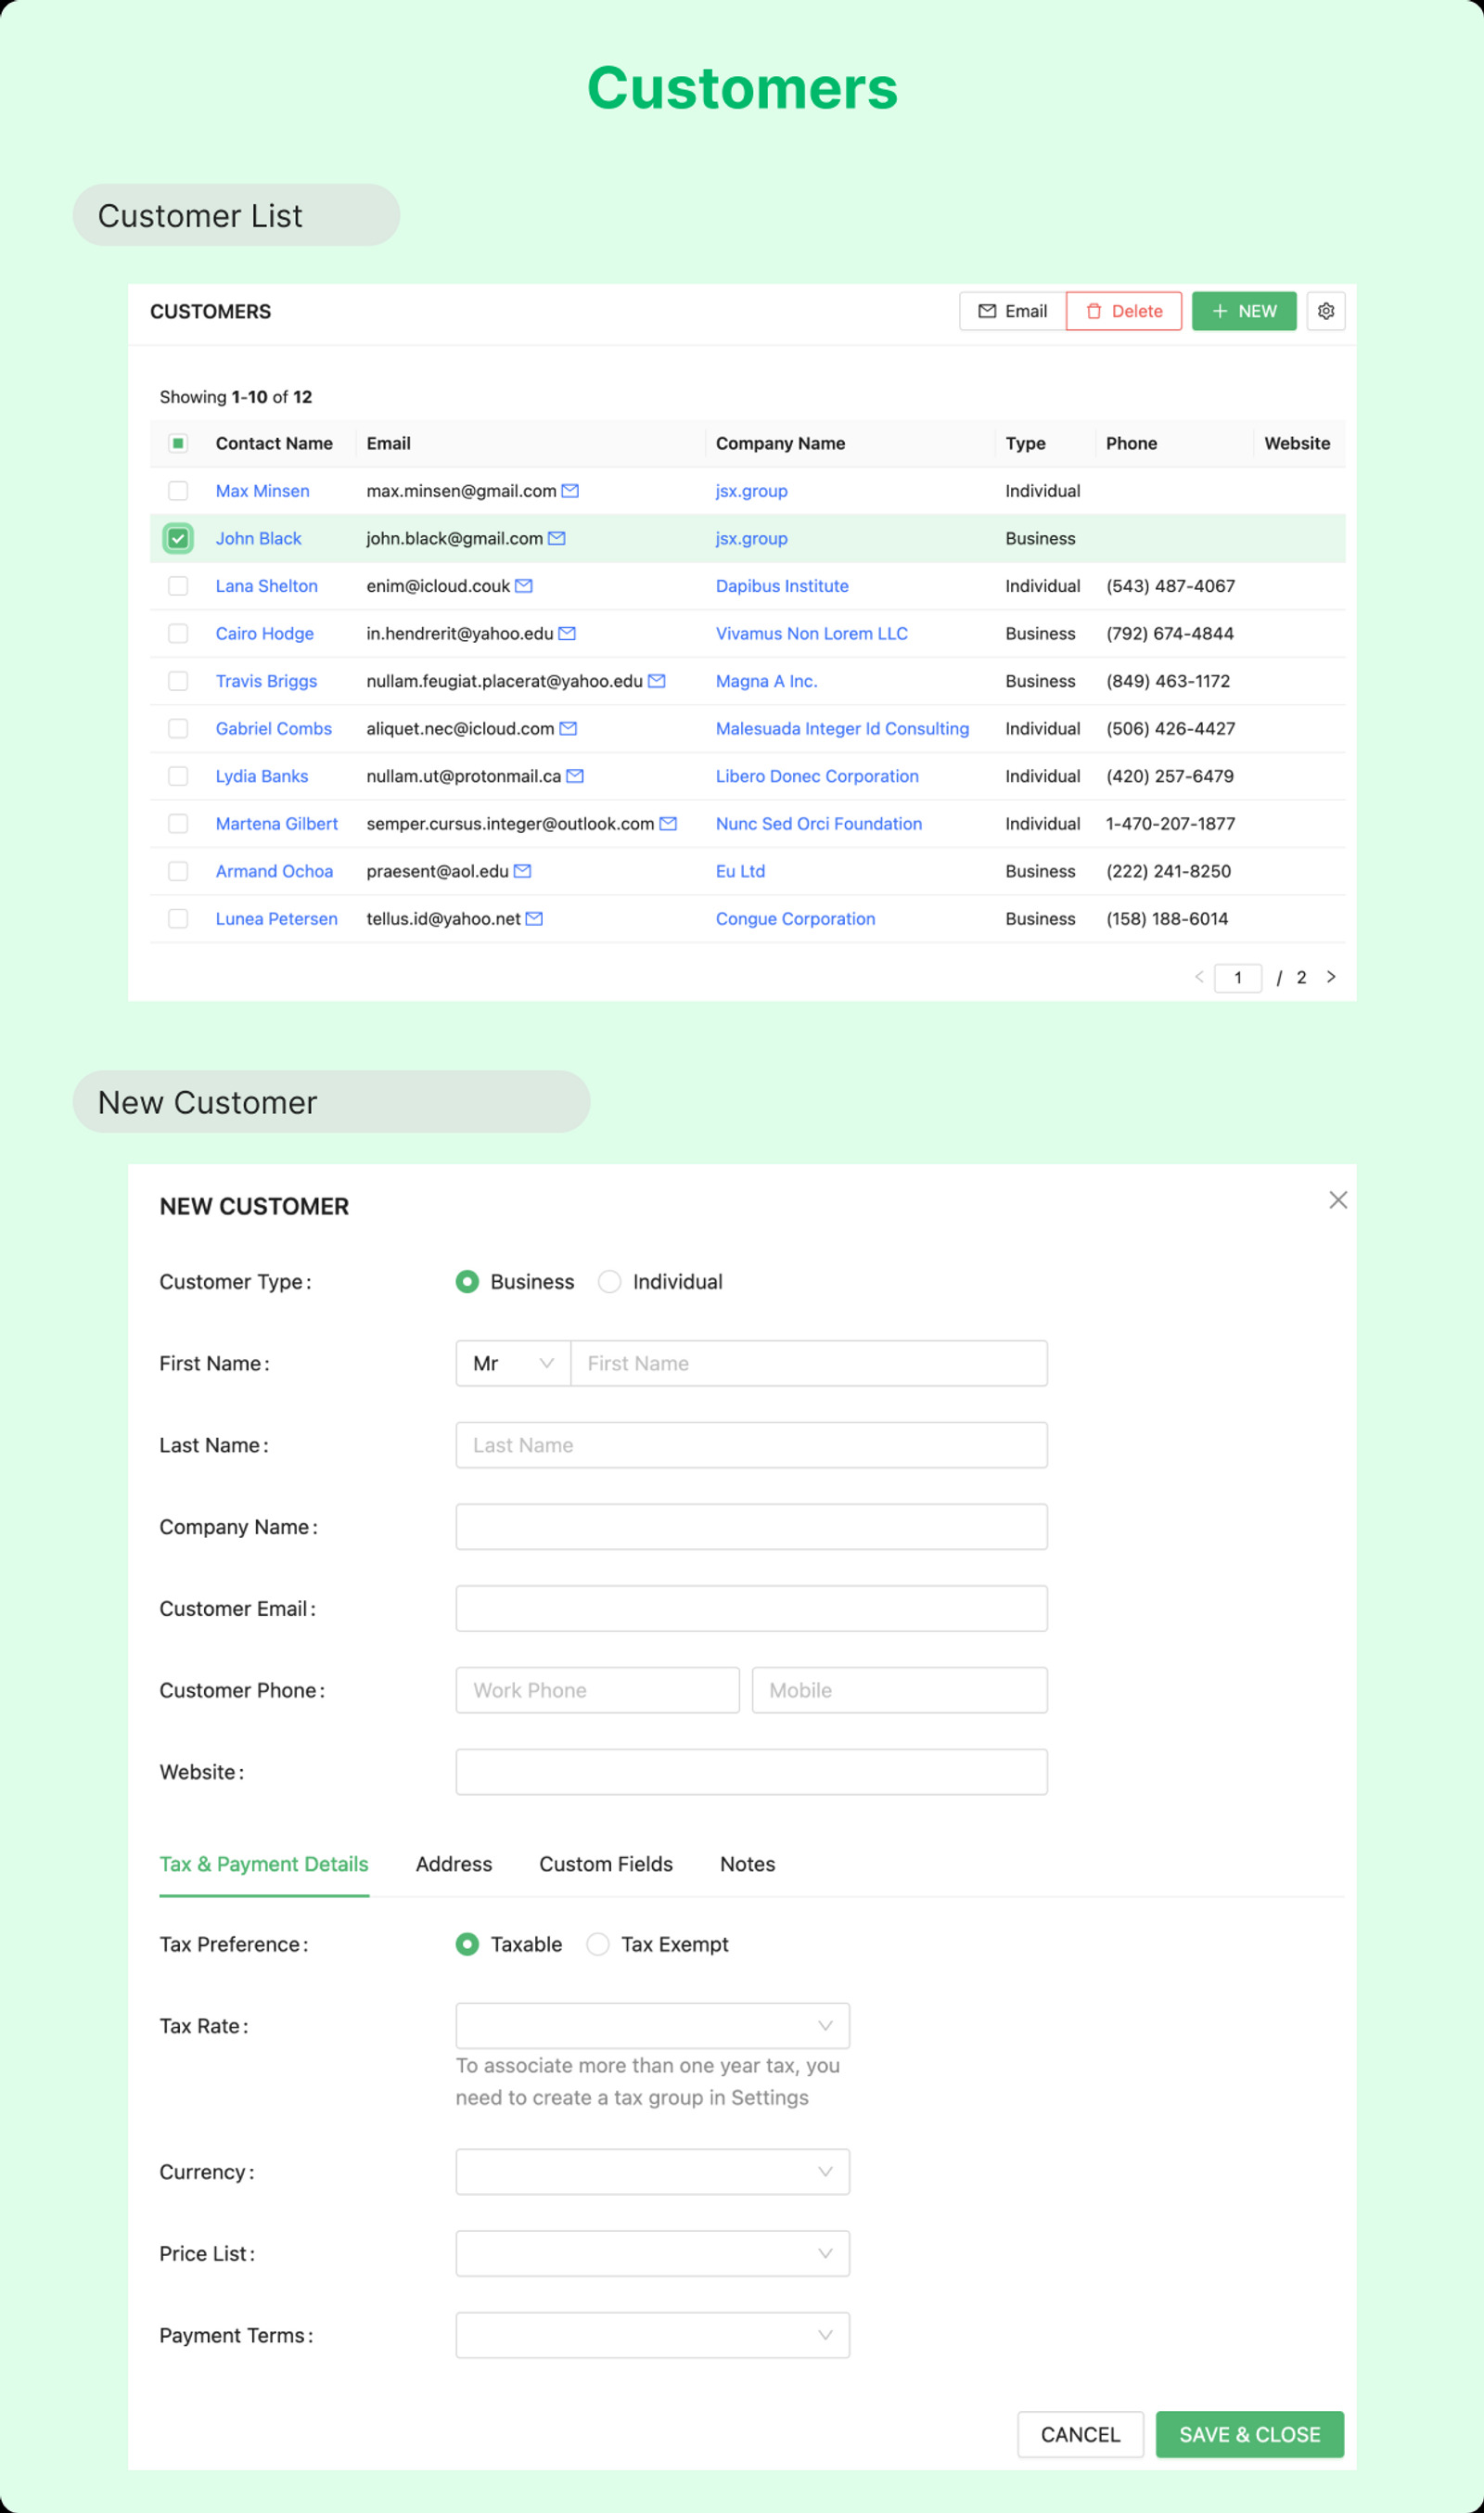Click the page number input field
Screen dimensions: 1484x2513
[1238, 977]
